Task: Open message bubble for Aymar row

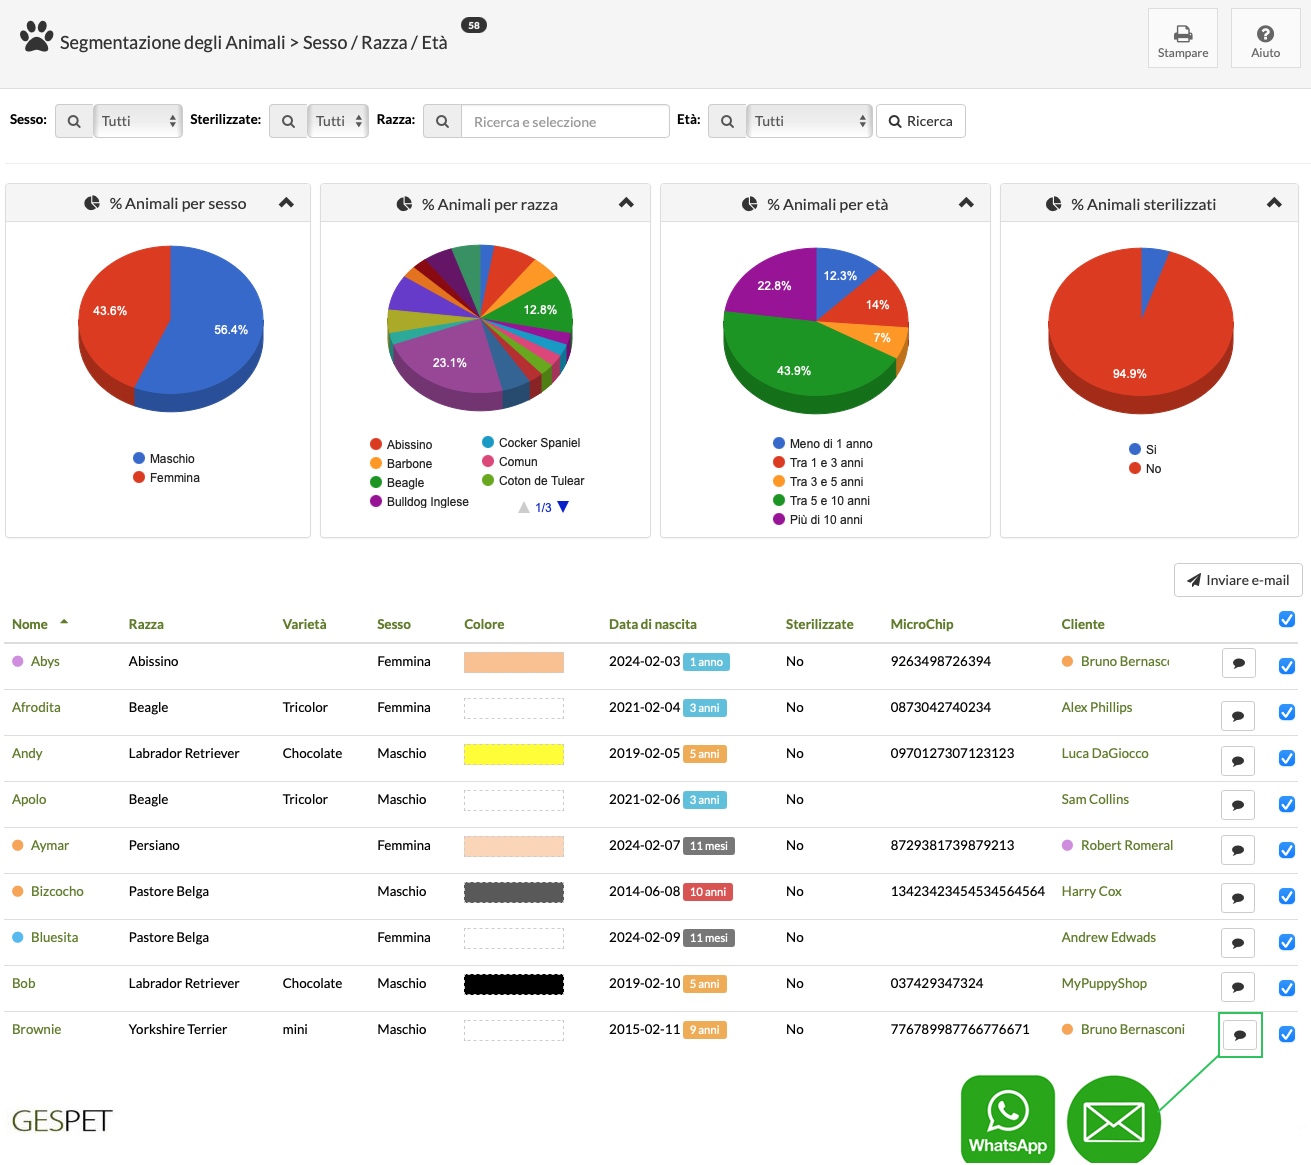Action: point(1238,850)
